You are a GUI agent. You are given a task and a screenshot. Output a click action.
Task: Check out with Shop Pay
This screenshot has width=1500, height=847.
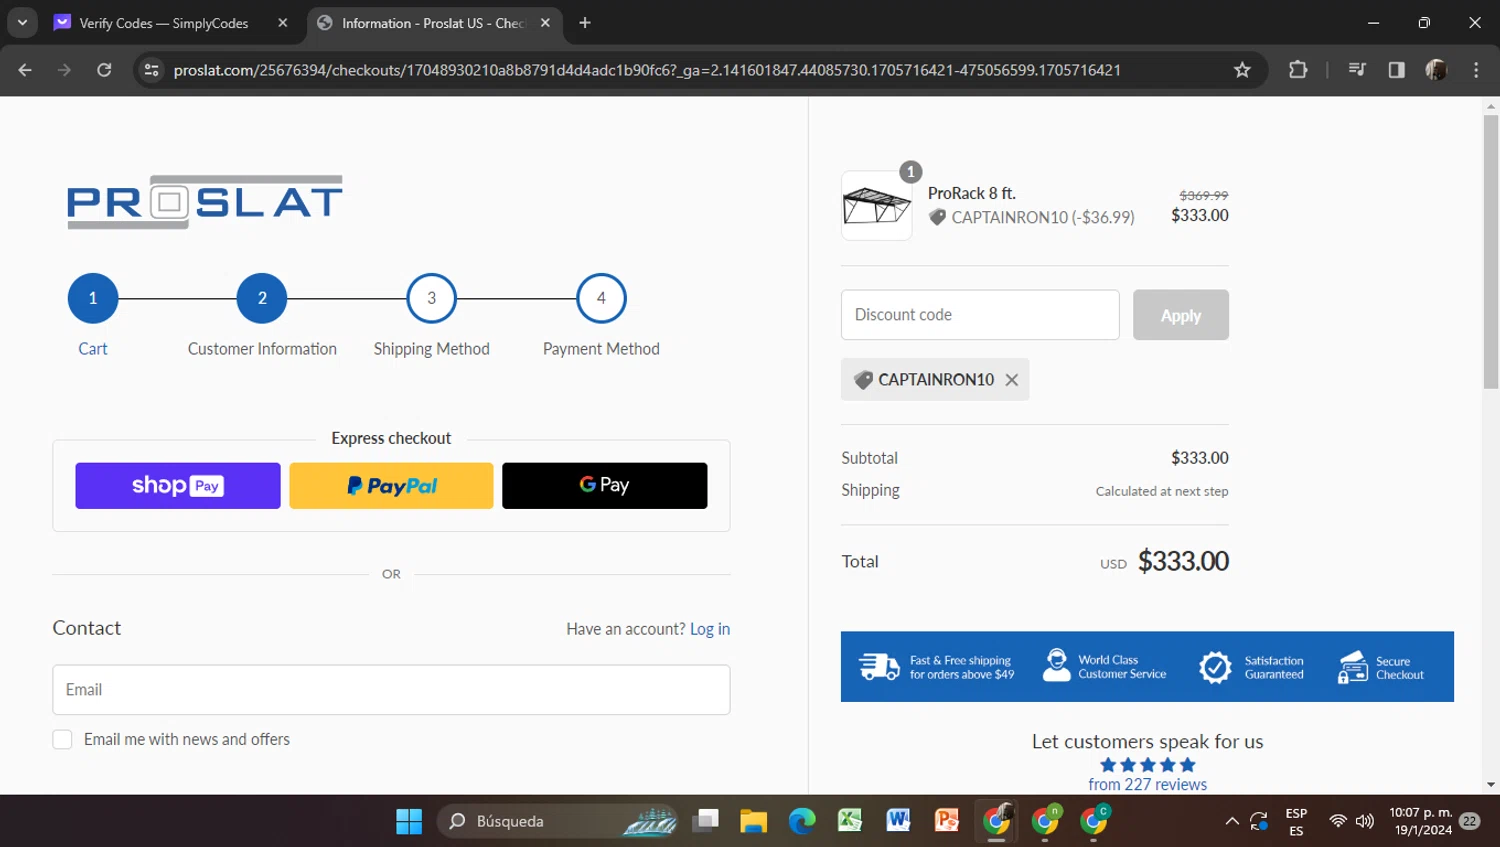[178, 486]
